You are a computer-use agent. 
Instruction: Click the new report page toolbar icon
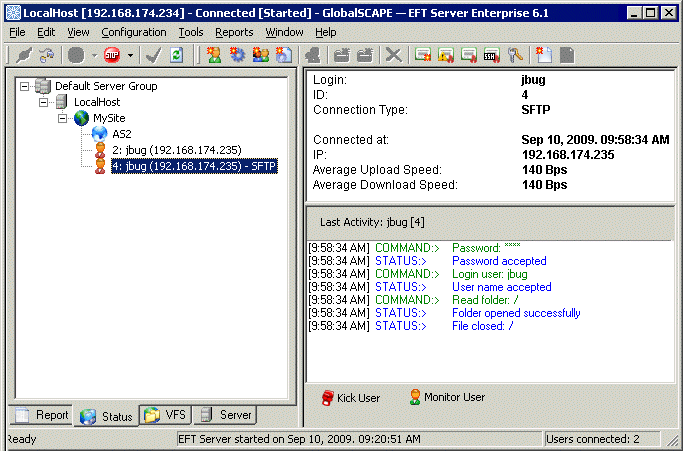544,55
